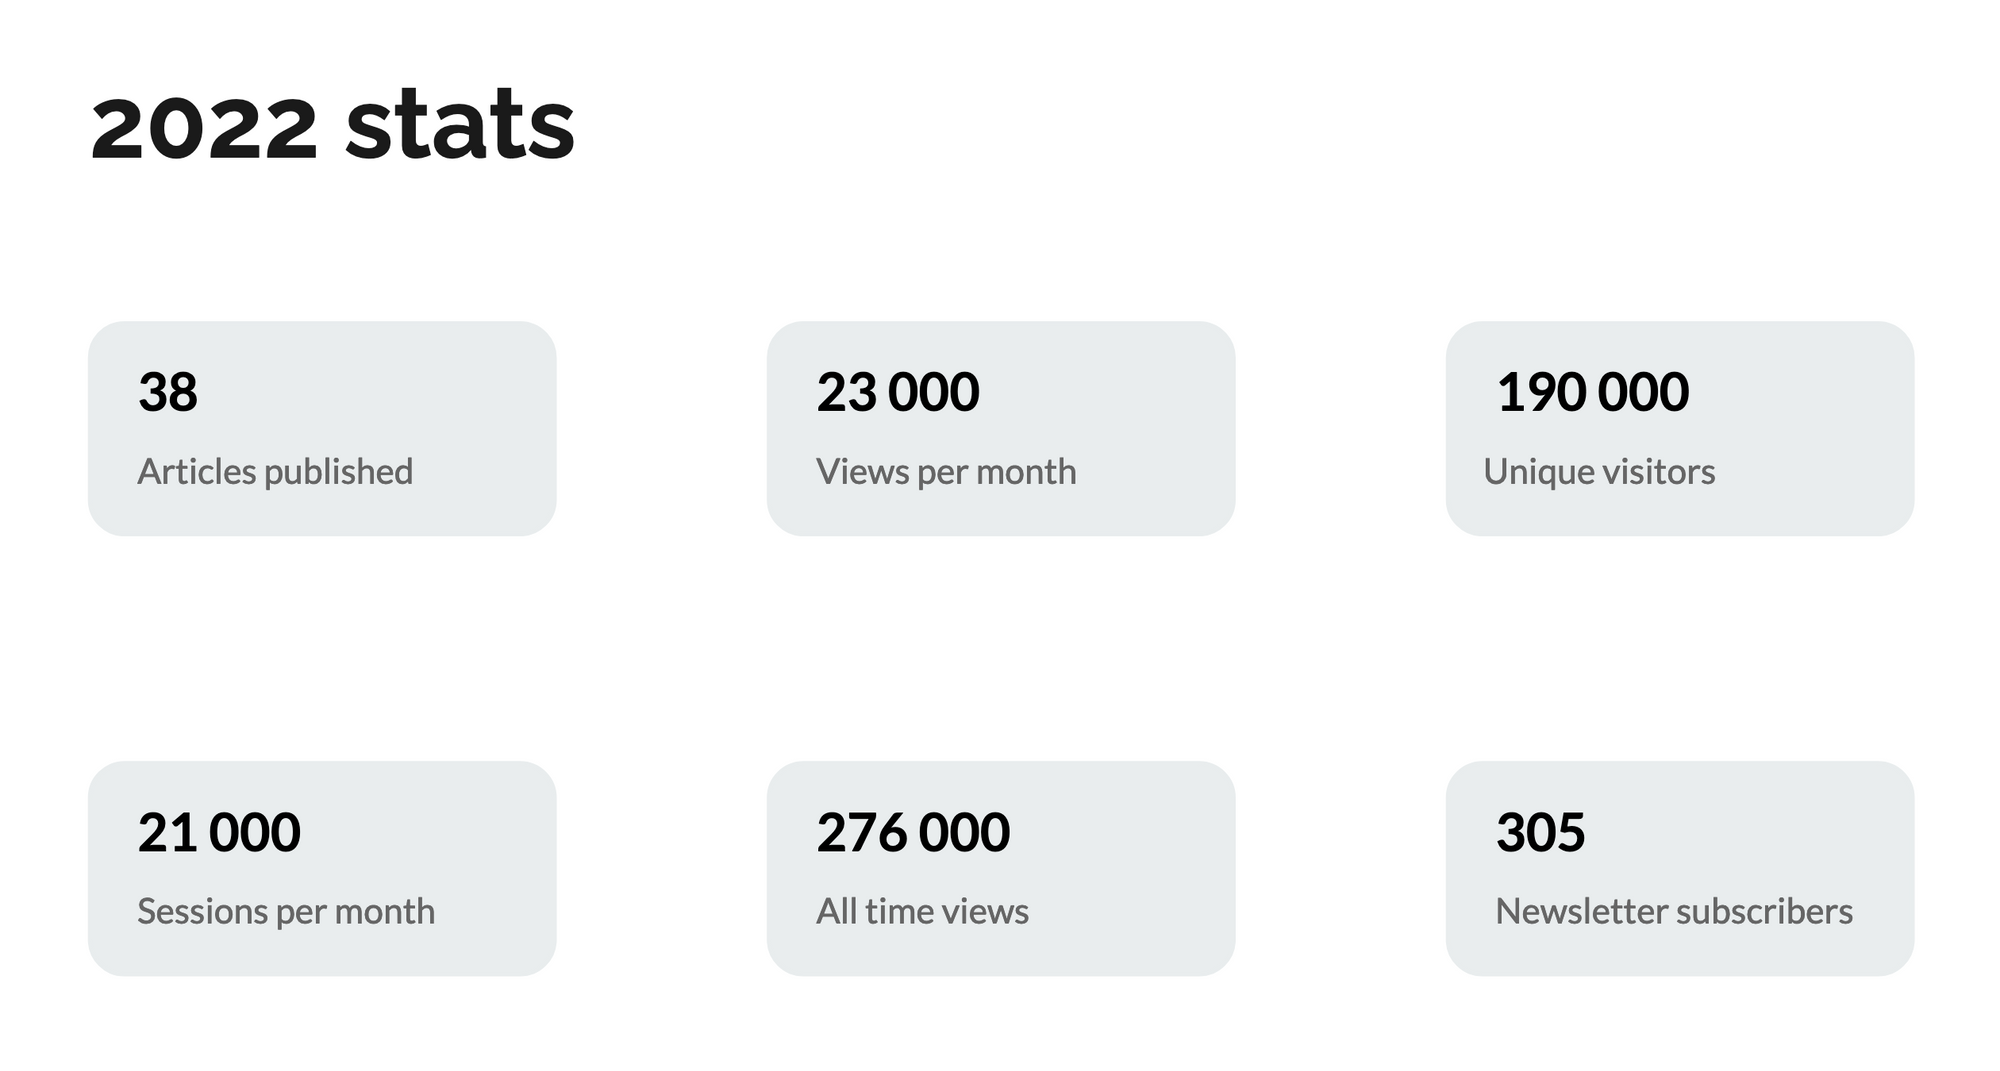Click the 'Sessions per month' label

click(286, 912)
